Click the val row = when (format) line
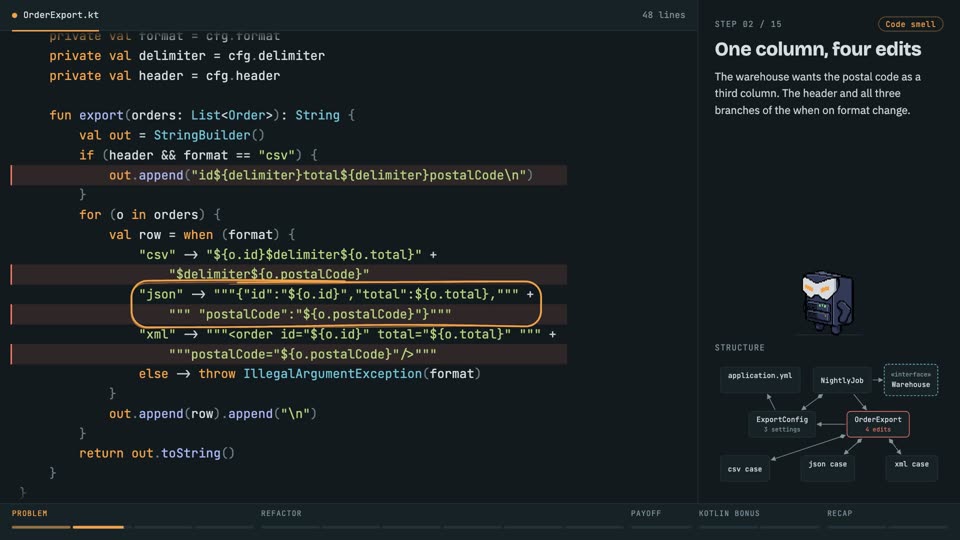 tap(201, 234)
